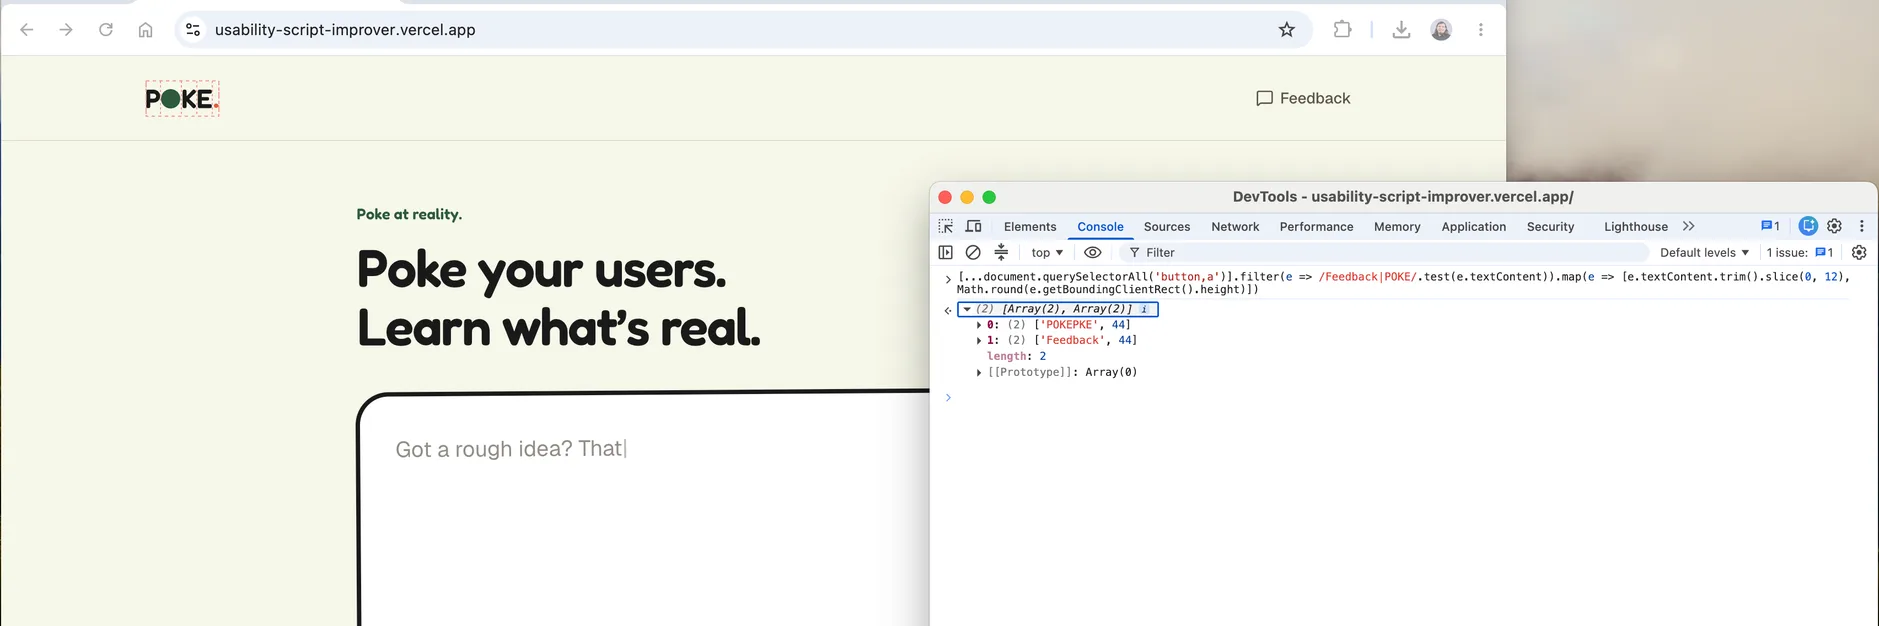The width and height of the screenshot is (1879, 626).
Task: Open the Default levels dropdown
Action: click(1704, 253)
